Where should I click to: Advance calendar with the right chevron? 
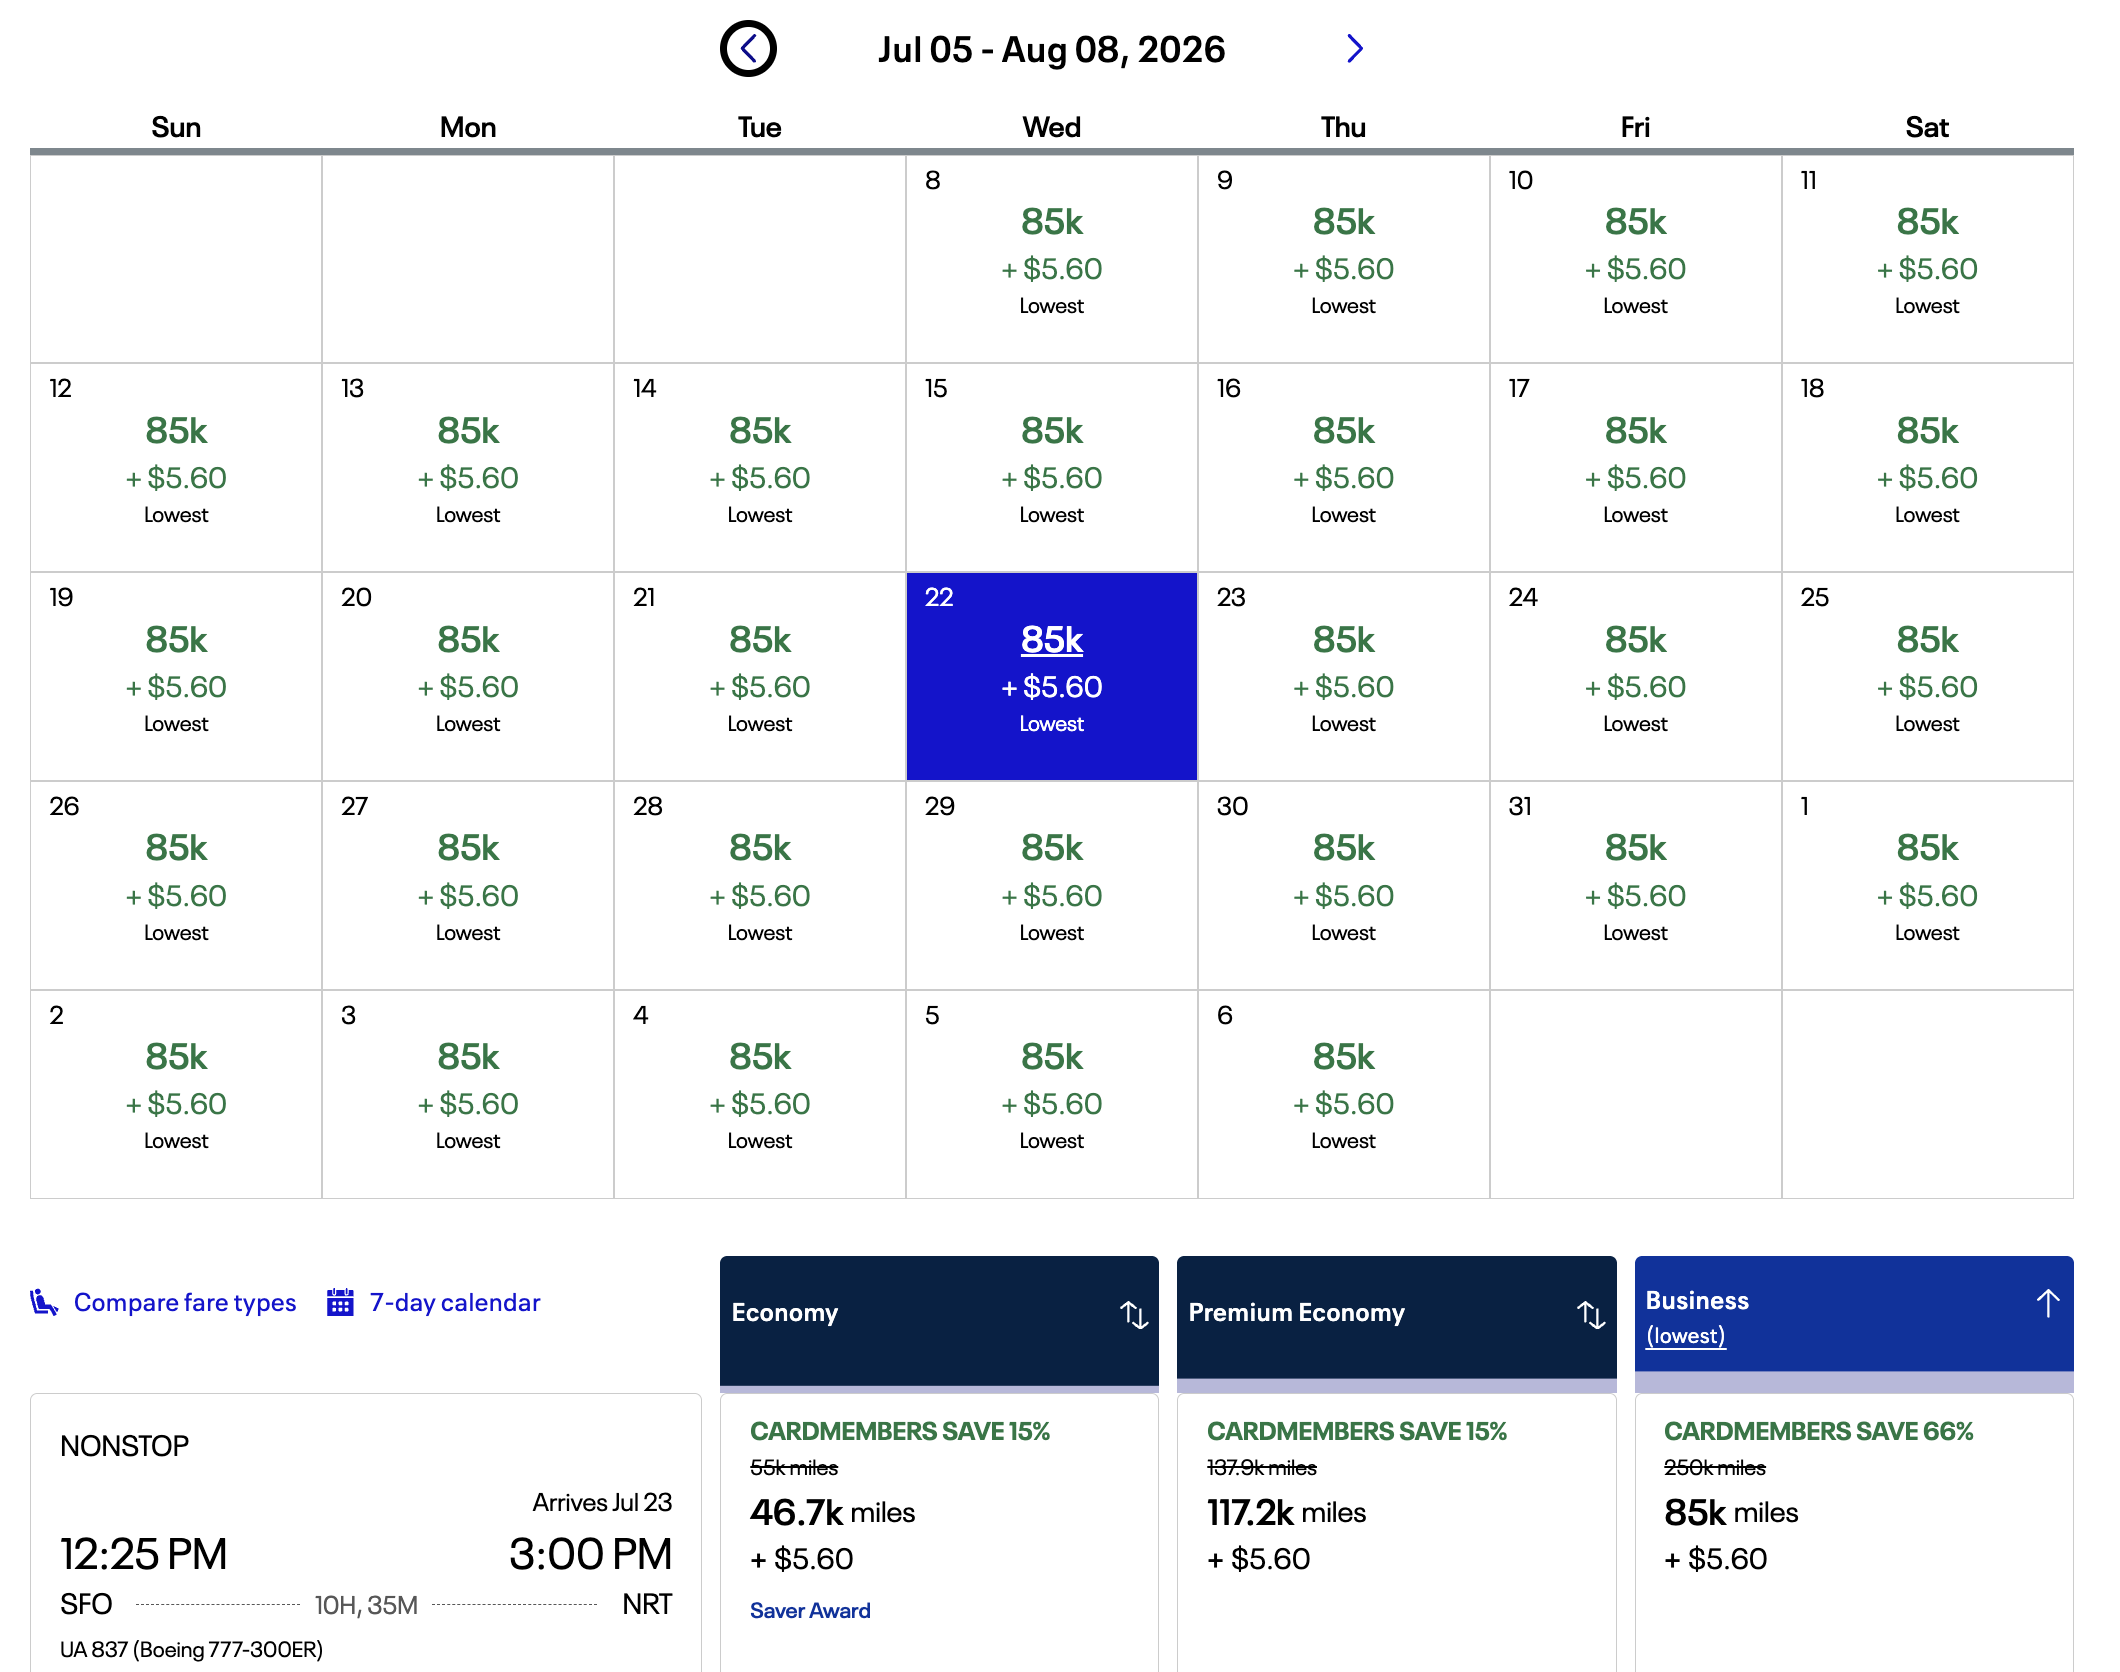click(1354, 48)
